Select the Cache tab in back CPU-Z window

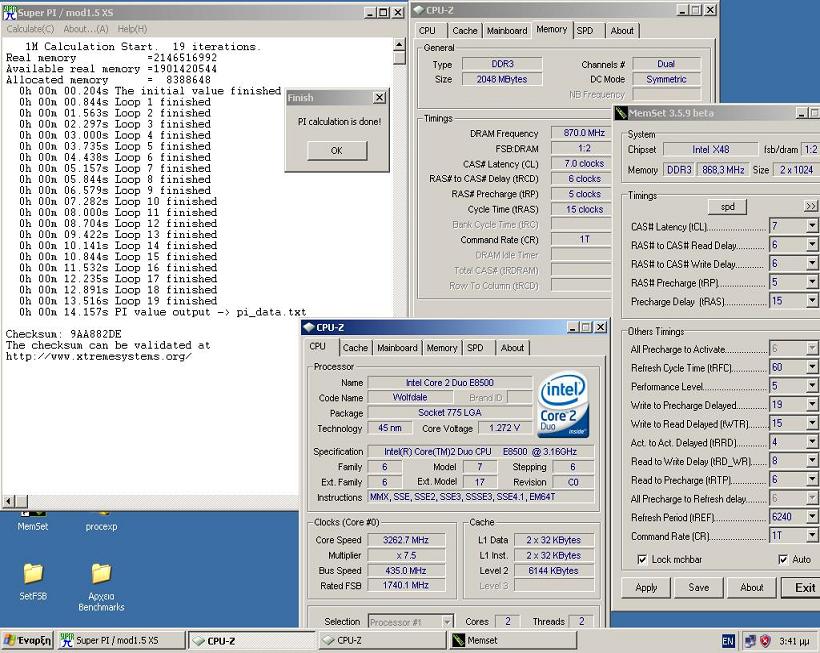point(465,31)
